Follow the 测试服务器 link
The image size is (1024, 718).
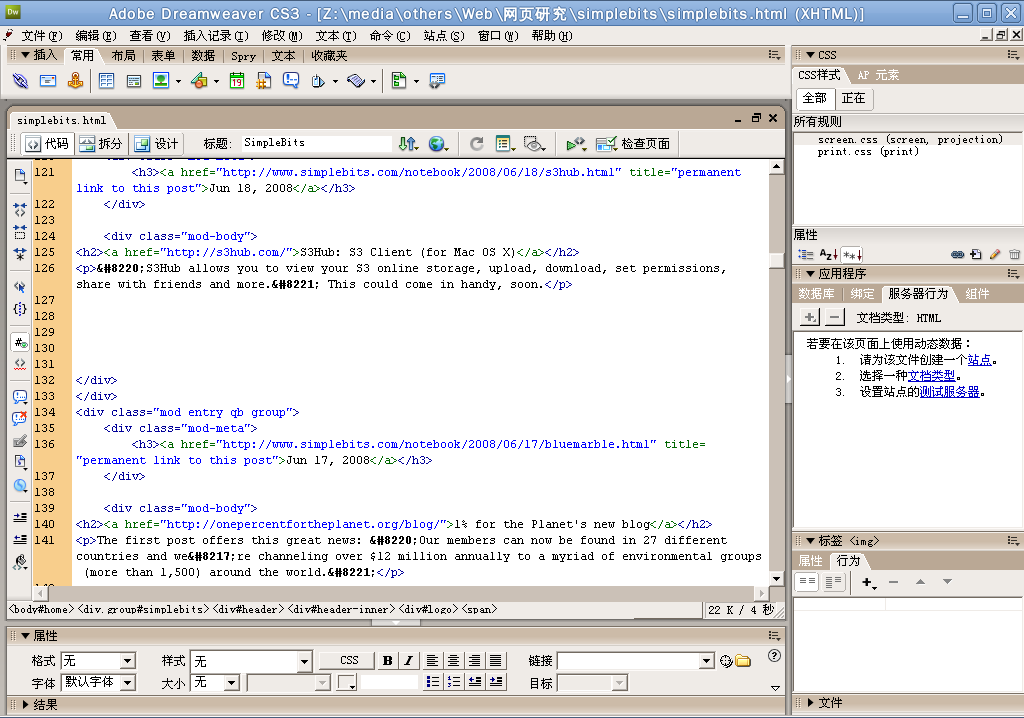tap(950, 392)
